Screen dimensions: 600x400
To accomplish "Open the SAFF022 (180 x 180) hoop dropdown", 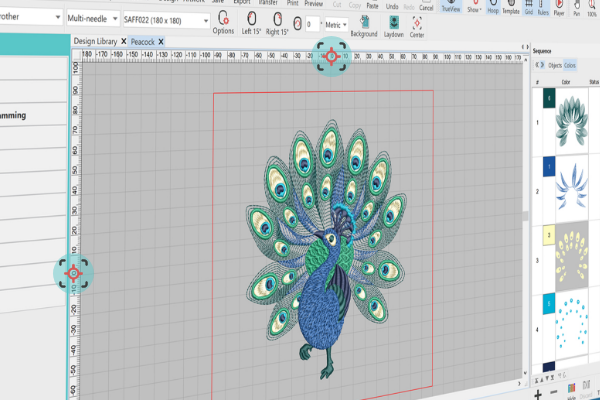I will pos(167,20).
